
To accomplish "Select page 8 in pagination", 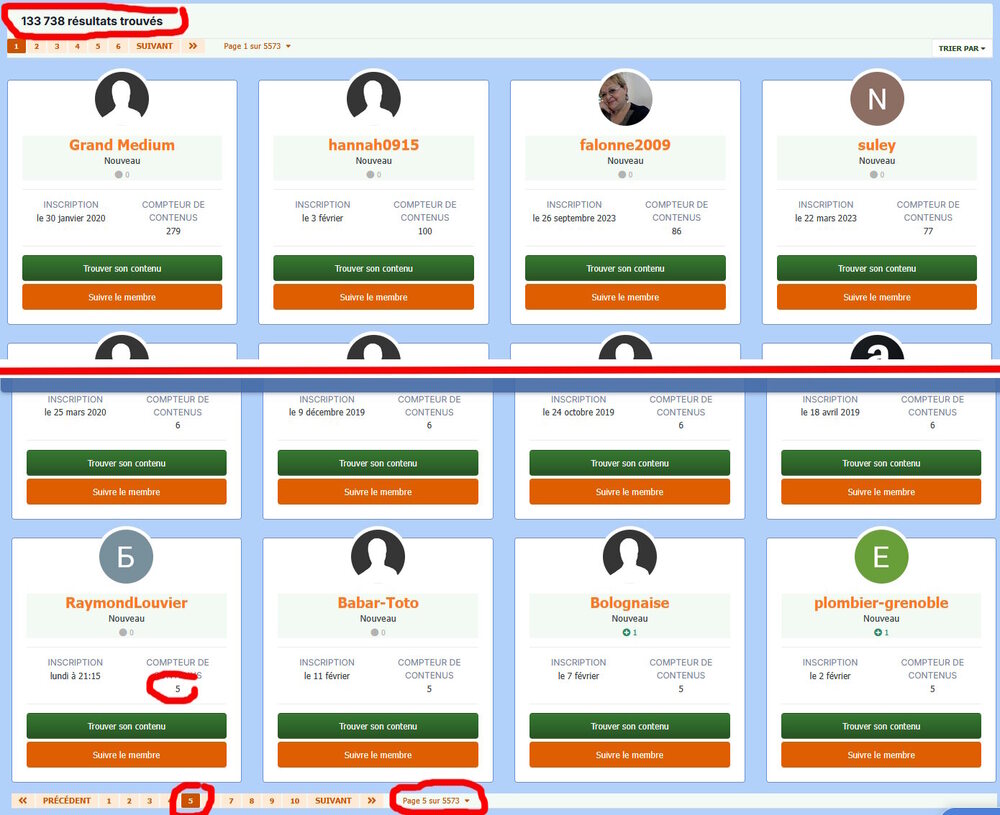I will click(x=252, y=801).
